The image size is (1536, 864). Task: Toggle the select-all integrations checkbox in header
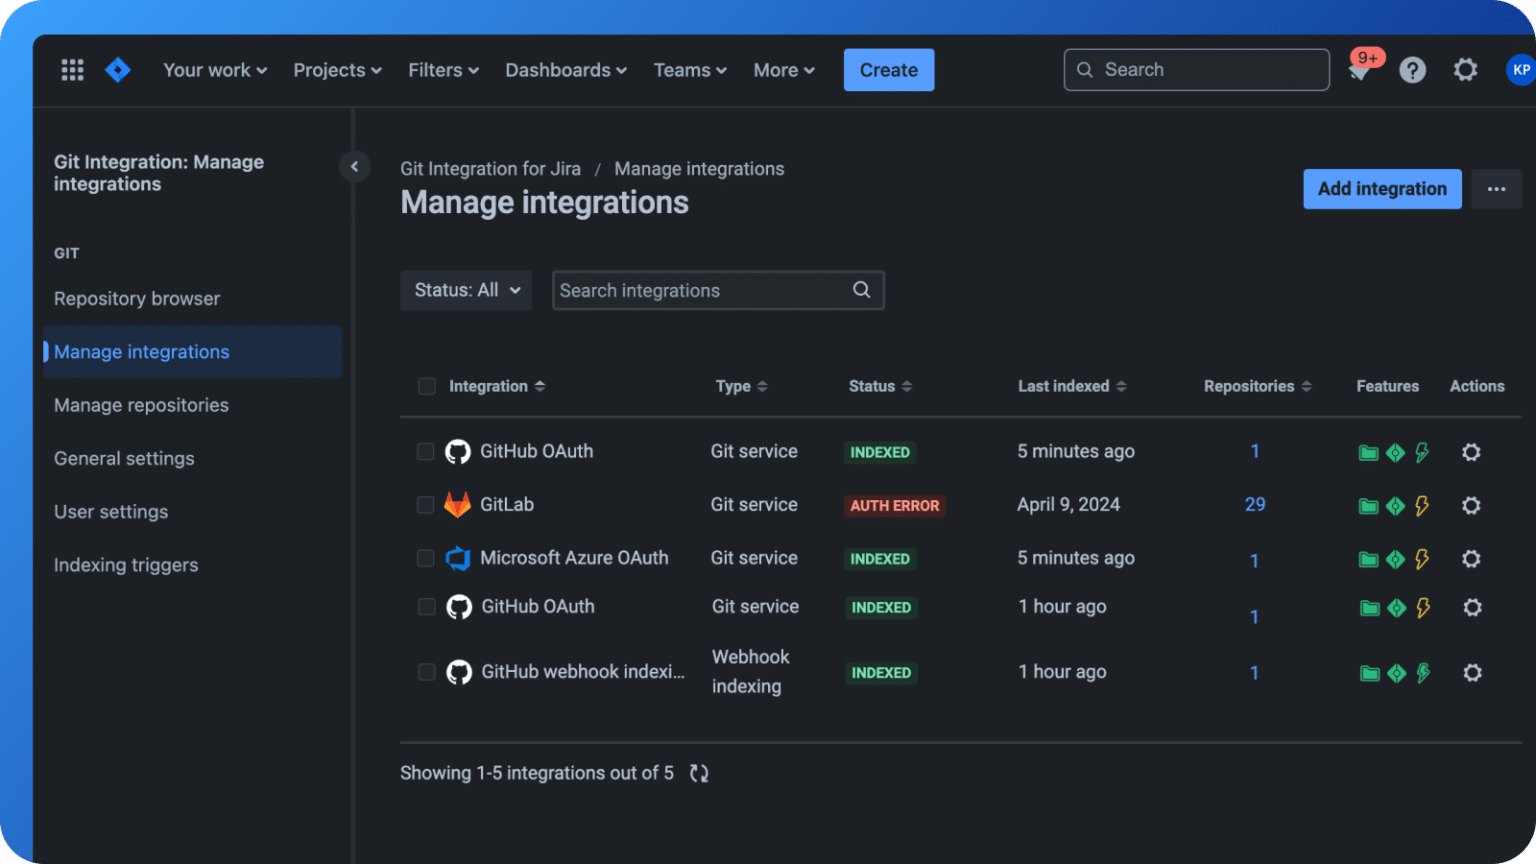426,386
